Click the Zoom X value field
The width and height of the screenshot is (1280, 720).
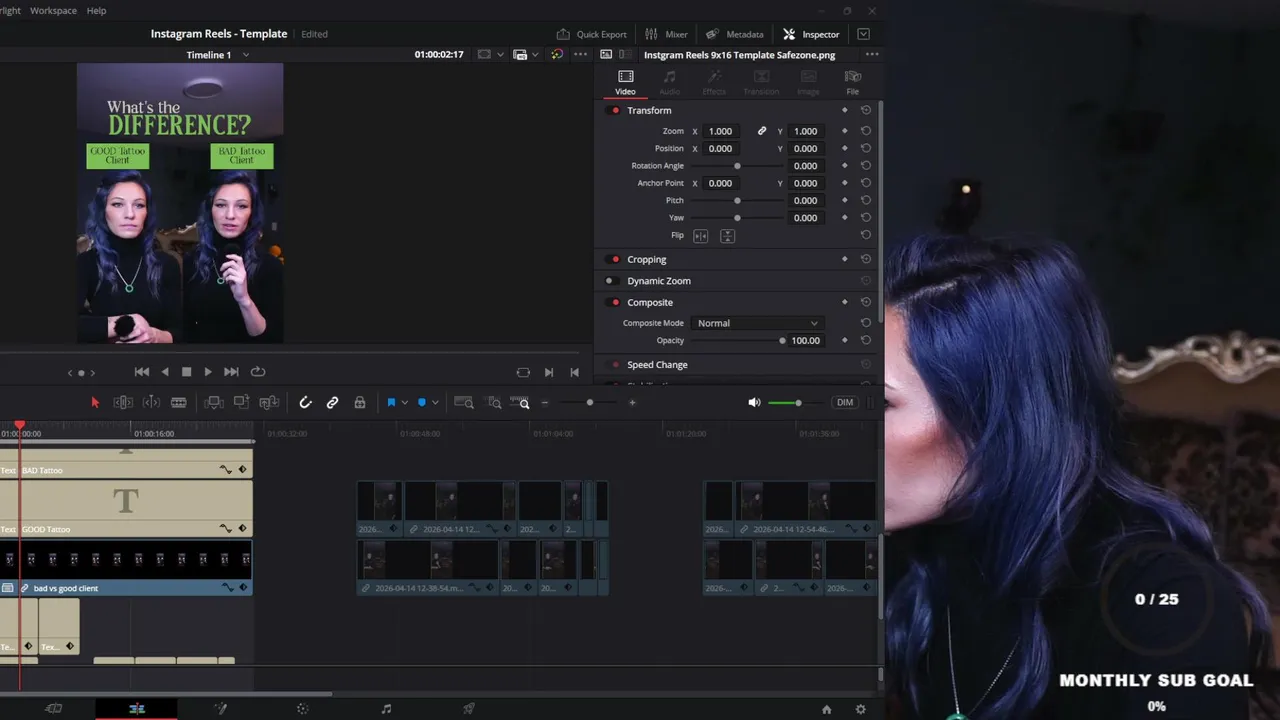(x=720, y=131)
